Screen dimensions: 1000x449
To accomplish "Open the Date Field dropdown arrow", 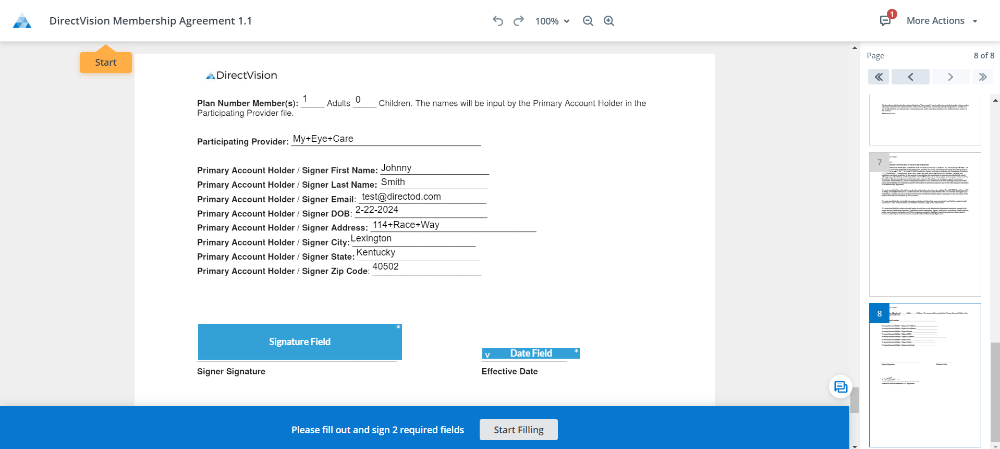I will pos(488,354).
